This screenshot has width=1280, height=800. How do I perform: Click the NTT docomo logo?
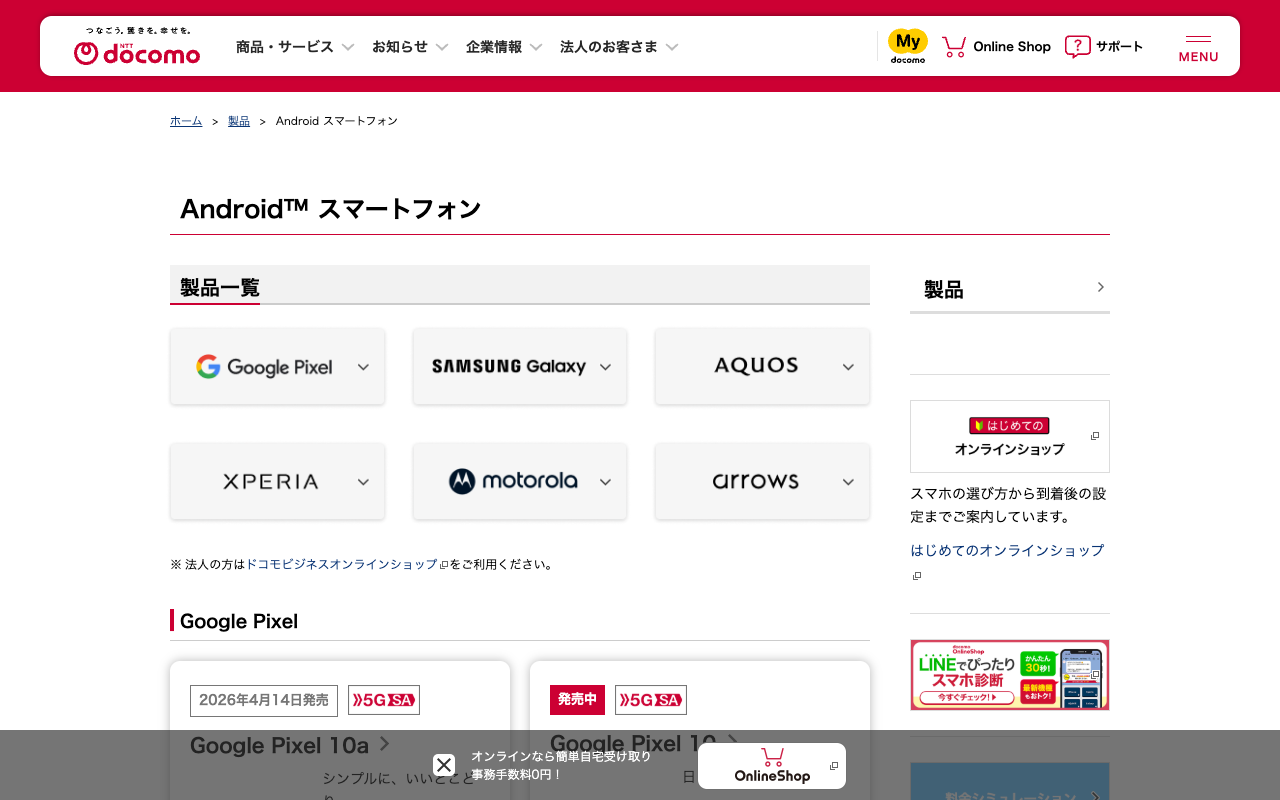pos(137,46)
